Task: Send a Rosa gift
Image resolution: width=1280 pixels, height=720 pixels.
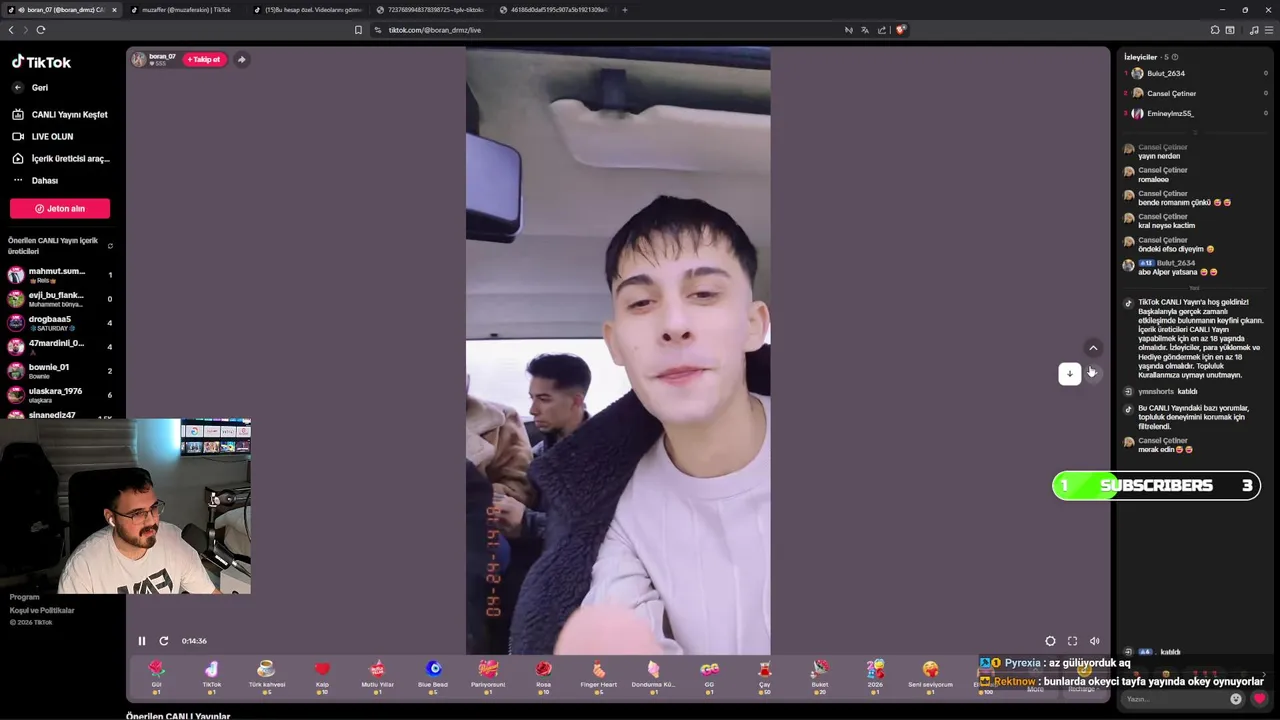Action: [x=543, y=676]
